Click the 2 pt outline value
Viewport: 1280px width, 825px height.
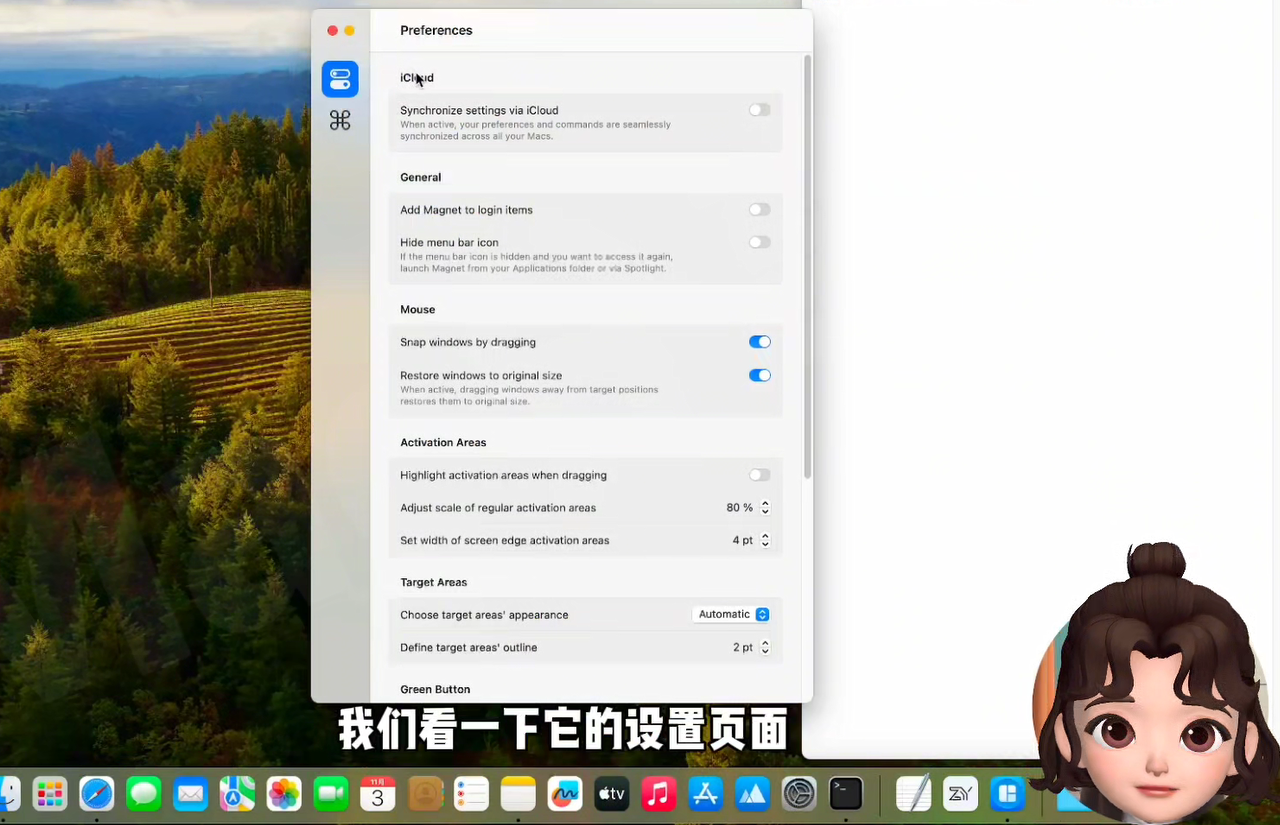coord(742,647)
